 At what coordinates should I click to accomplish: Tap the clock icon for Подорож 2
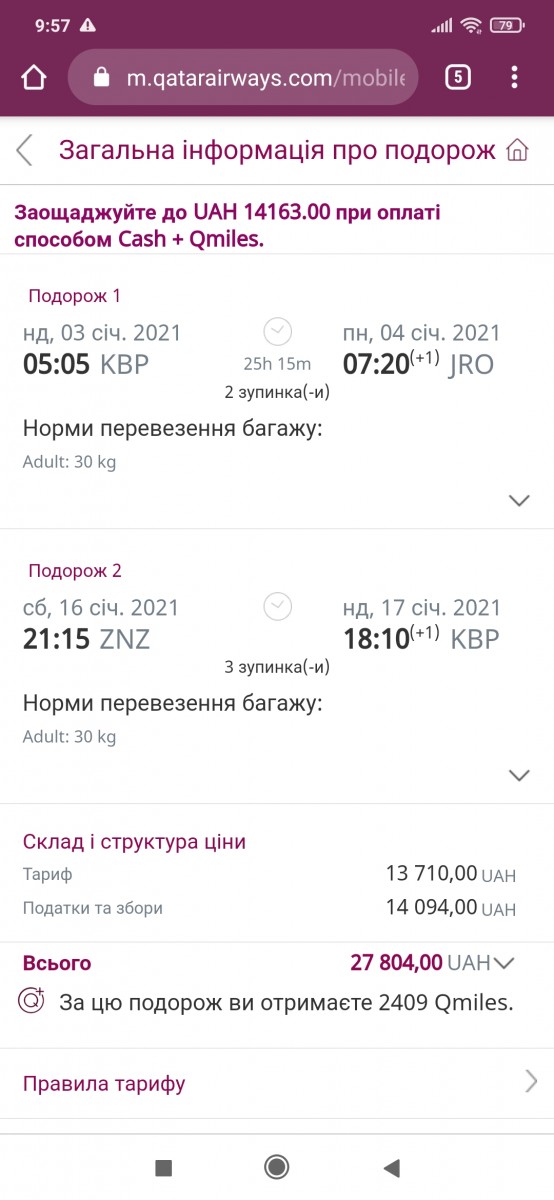pyautogui.click(x=277, y=606)
